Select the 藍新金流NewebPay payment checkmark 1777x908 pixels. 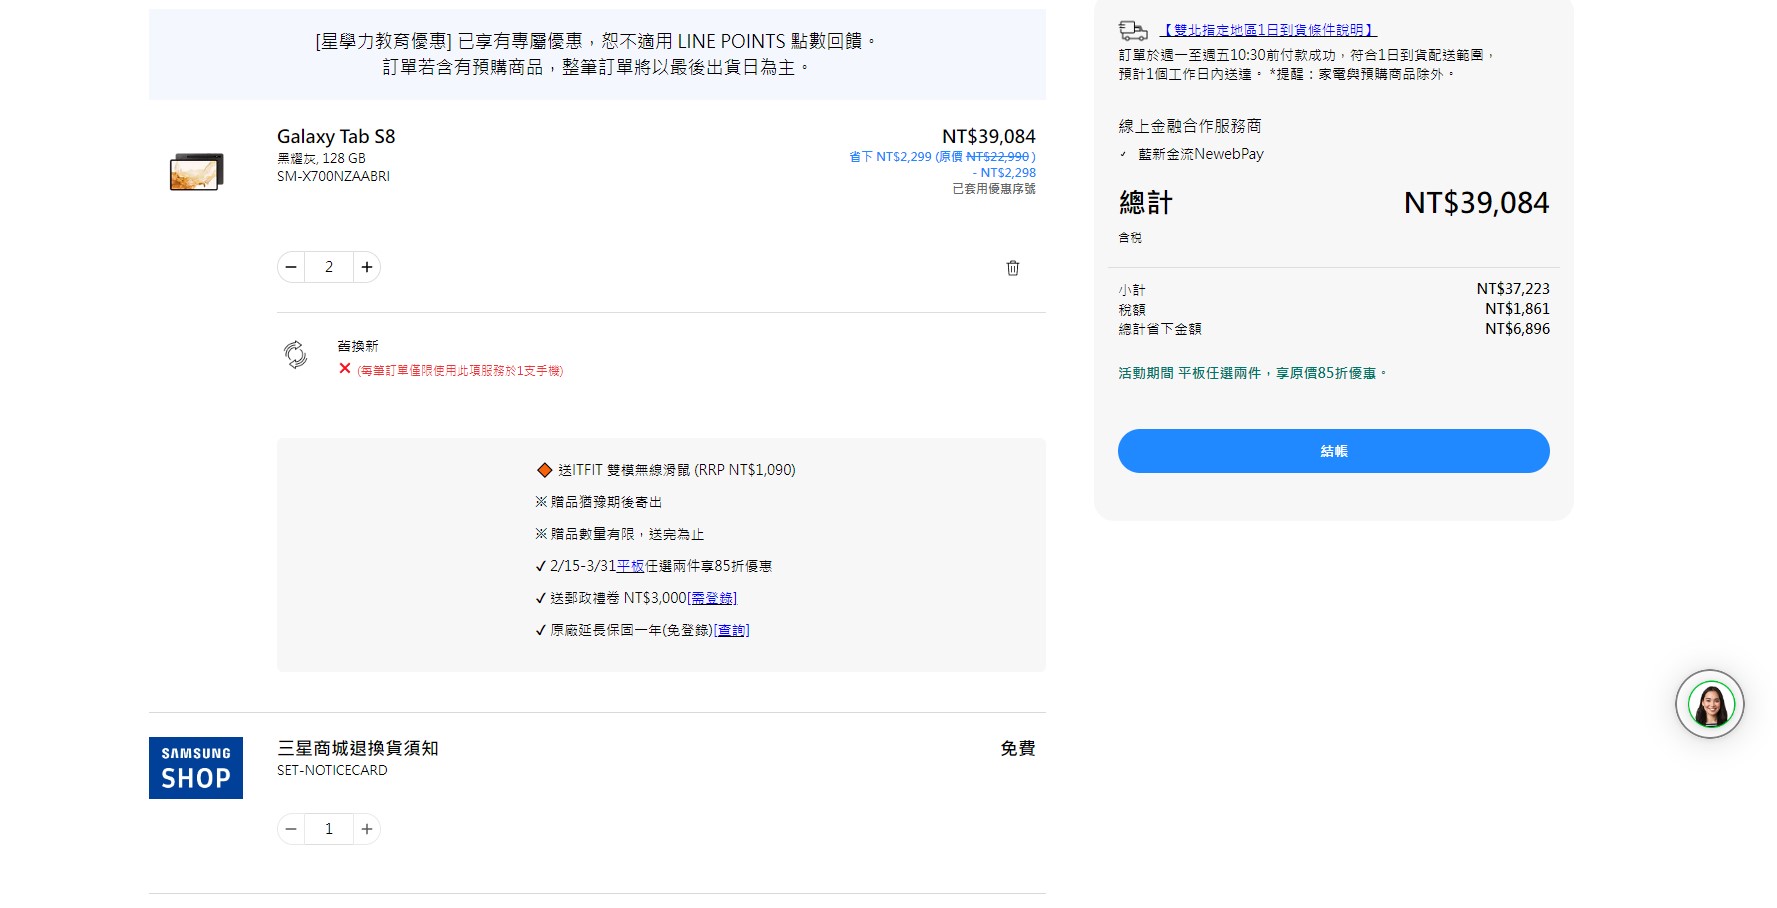tap(1125, 154)
